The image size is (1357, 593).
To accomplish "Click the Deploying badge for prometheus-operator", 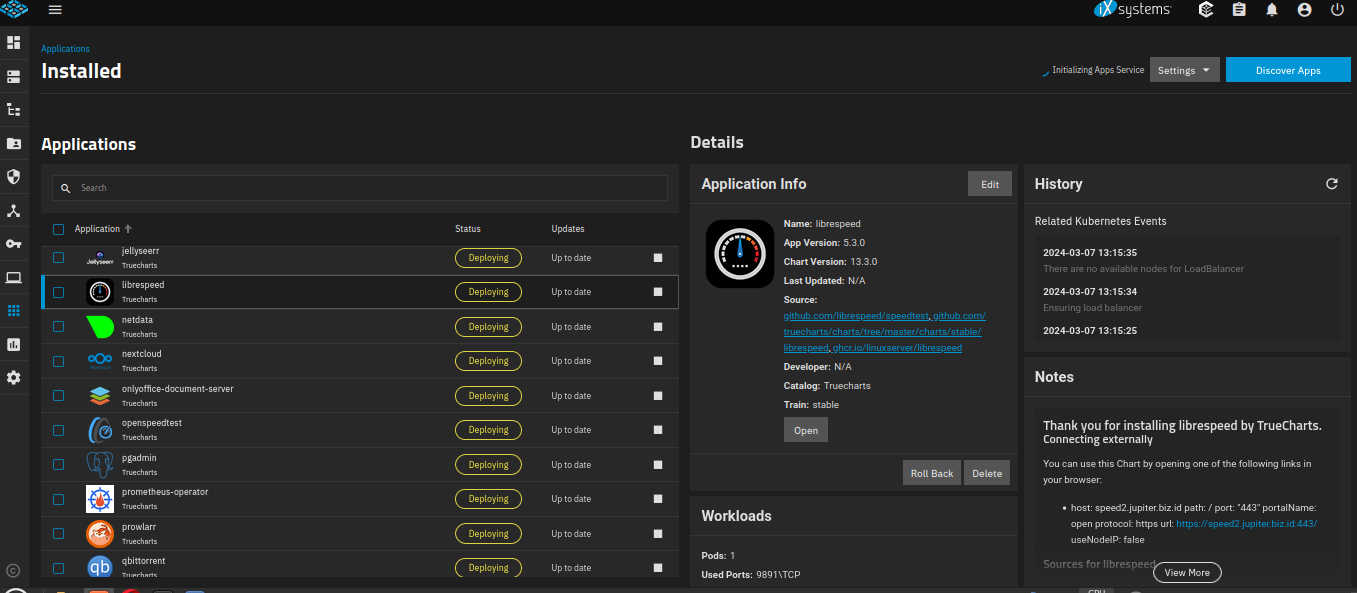I will point(488,499).
